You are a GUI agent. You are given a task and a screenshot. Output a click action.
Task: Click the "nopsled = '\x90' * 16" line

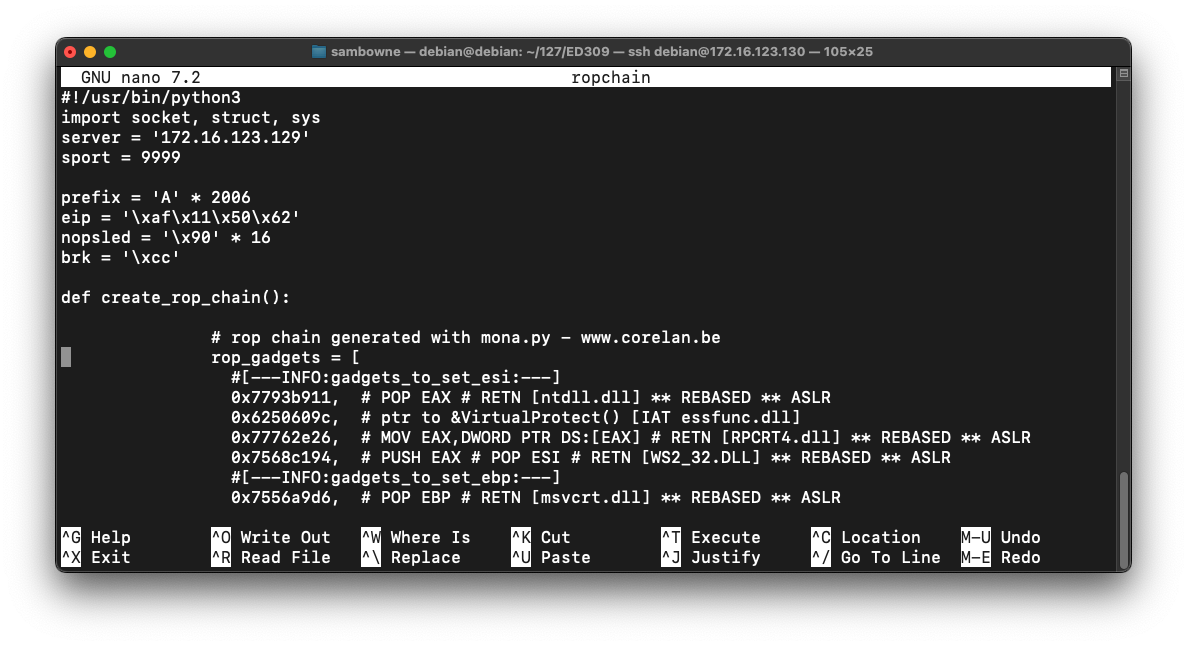click(x=166, y=238)
